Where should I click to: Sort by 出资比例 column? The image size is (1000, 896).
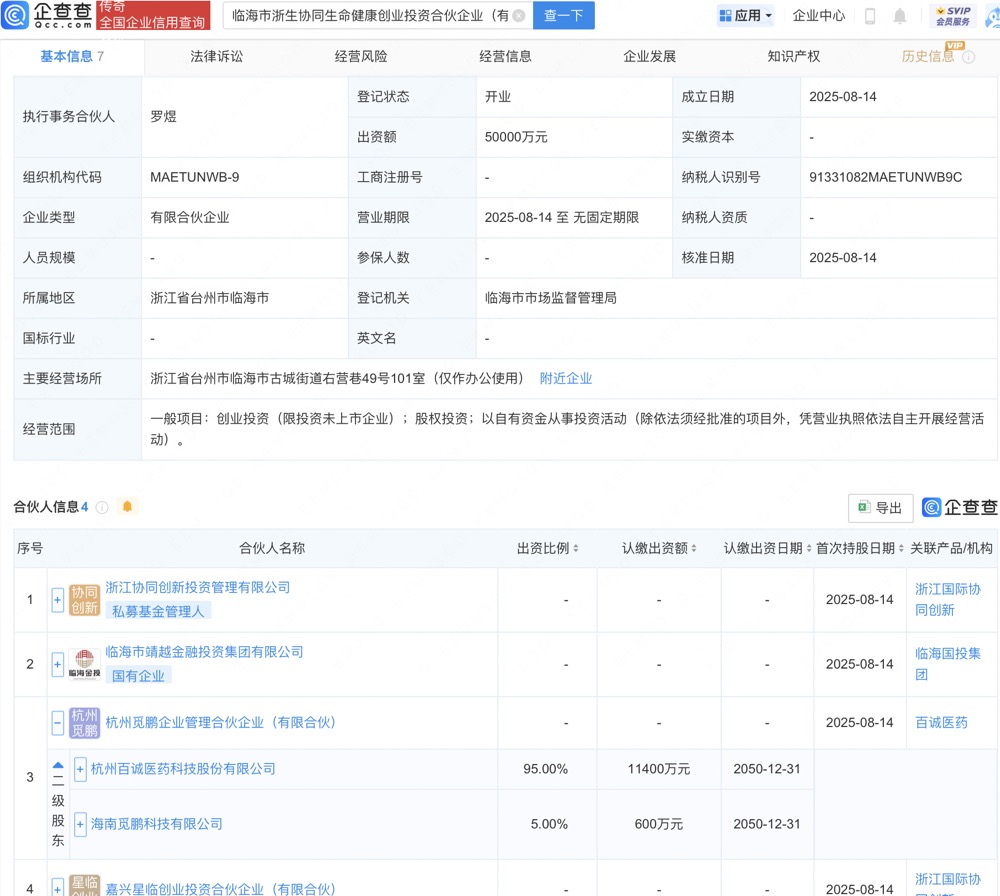pyautogui.click(x=547, y=548)
